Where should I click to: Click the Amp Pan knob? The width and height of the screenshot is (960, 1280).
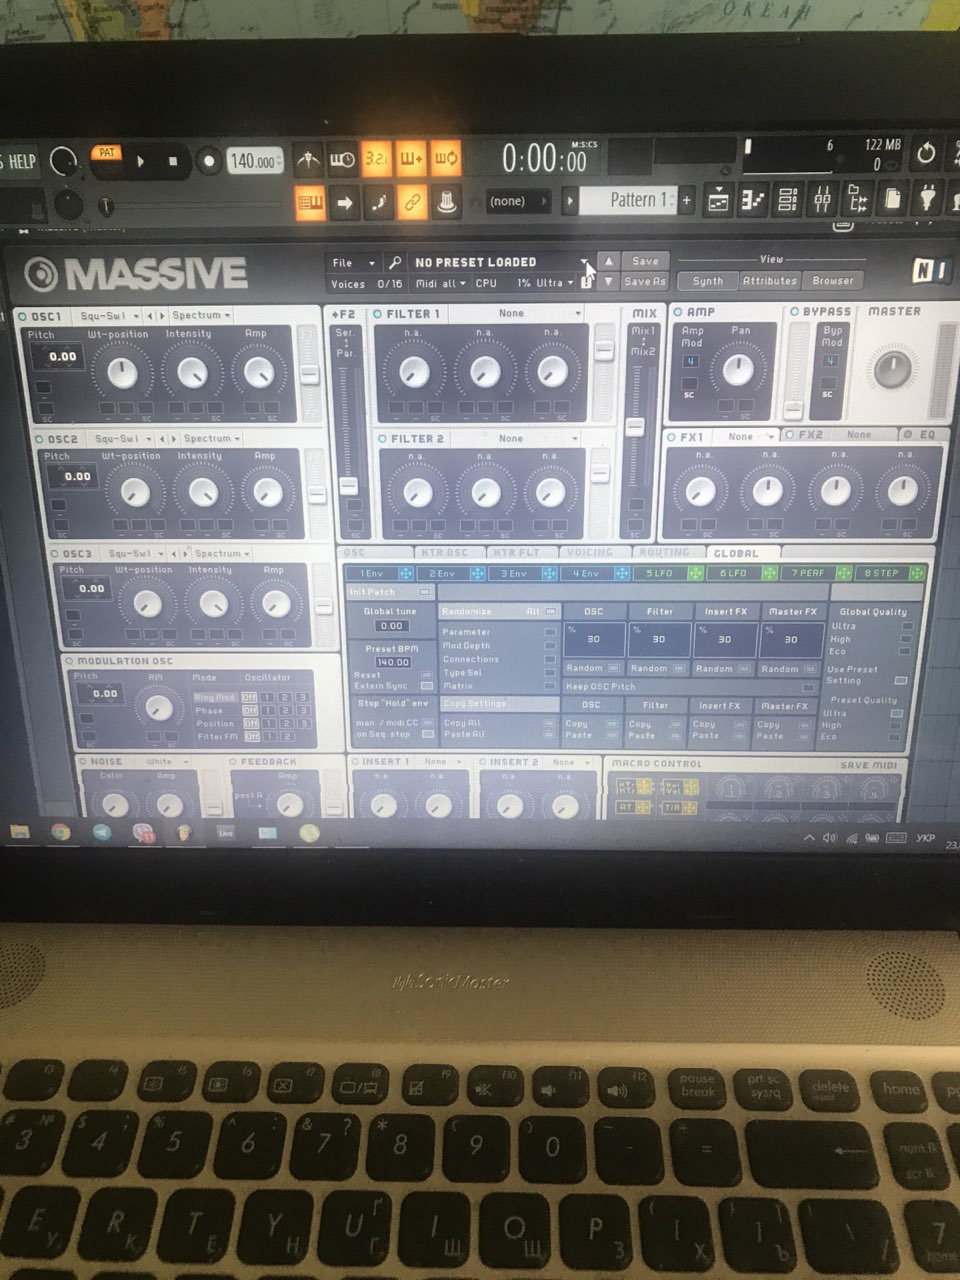click(x=738, y=369)
